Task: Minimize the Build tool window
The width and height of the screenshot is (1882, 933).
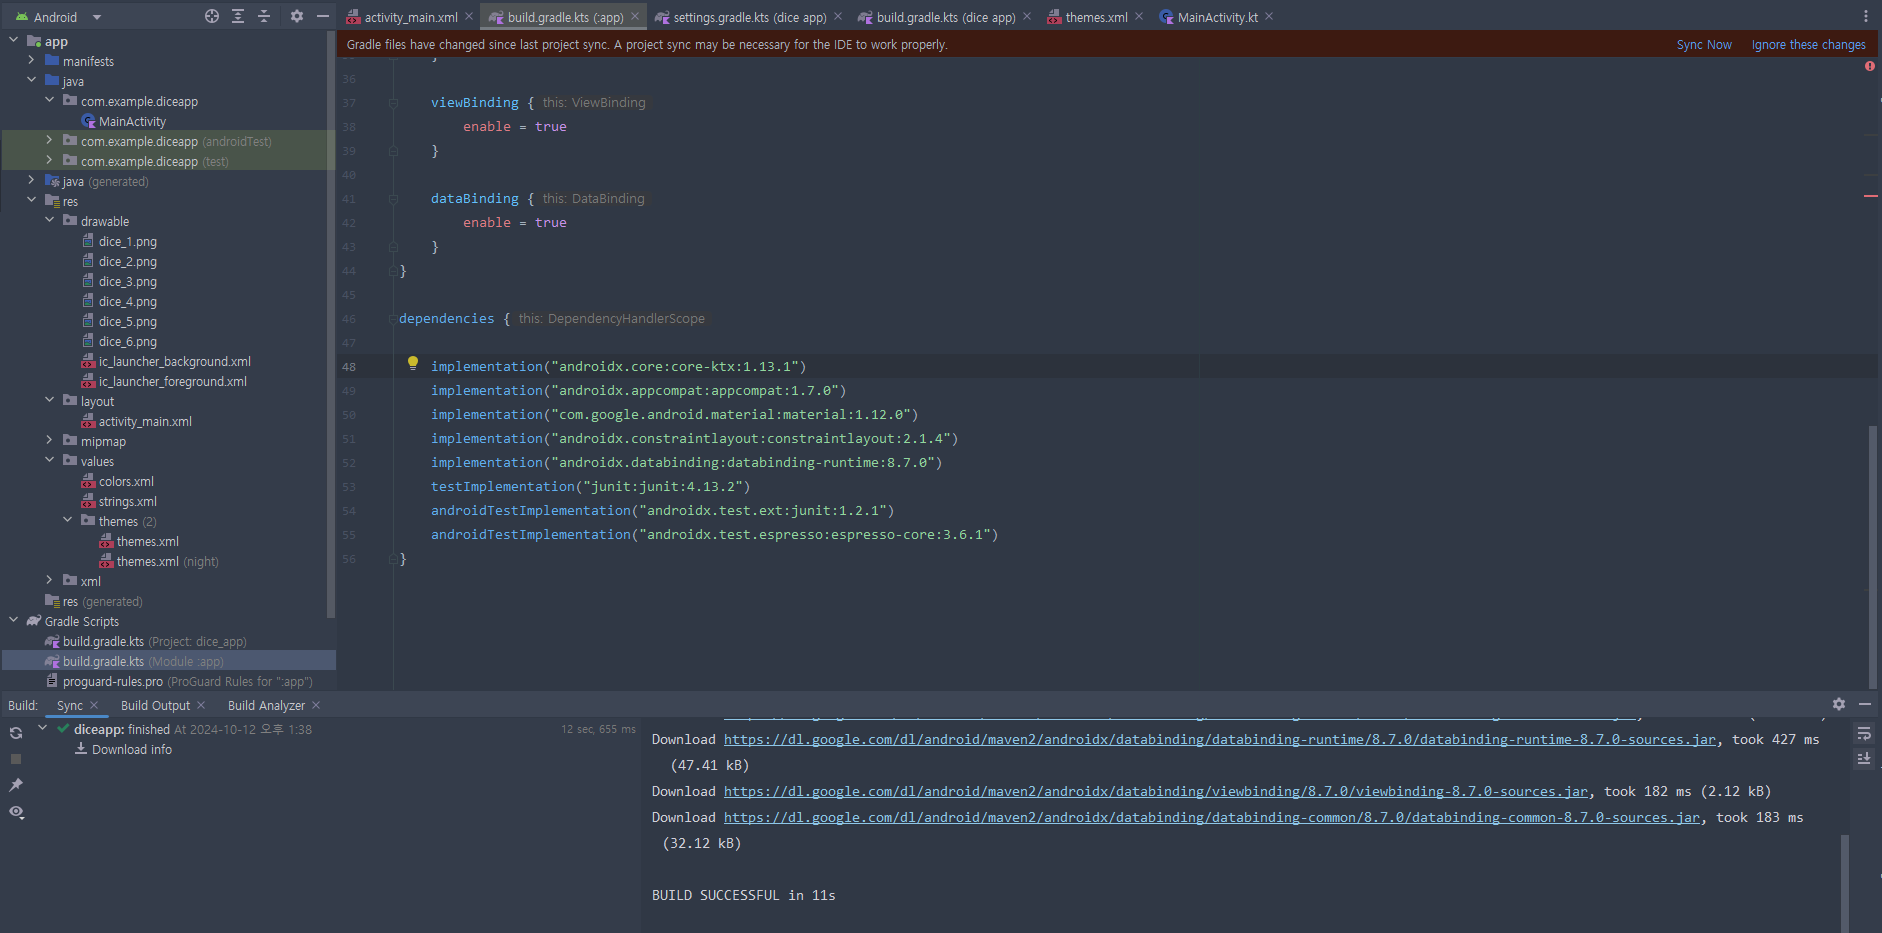Action: (x=1865, y=704)
